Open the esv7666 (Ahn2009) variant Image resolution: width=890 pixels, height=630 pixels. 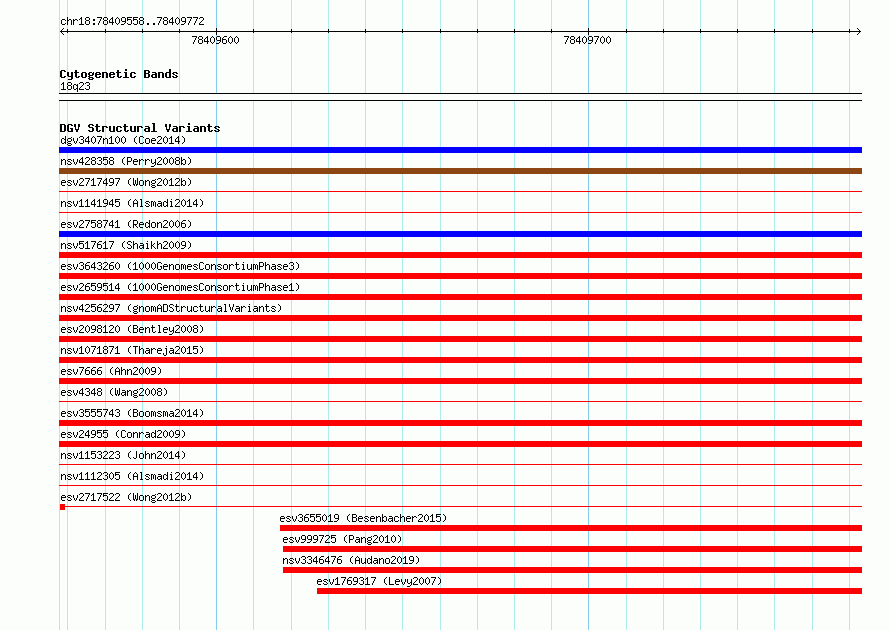111,371
